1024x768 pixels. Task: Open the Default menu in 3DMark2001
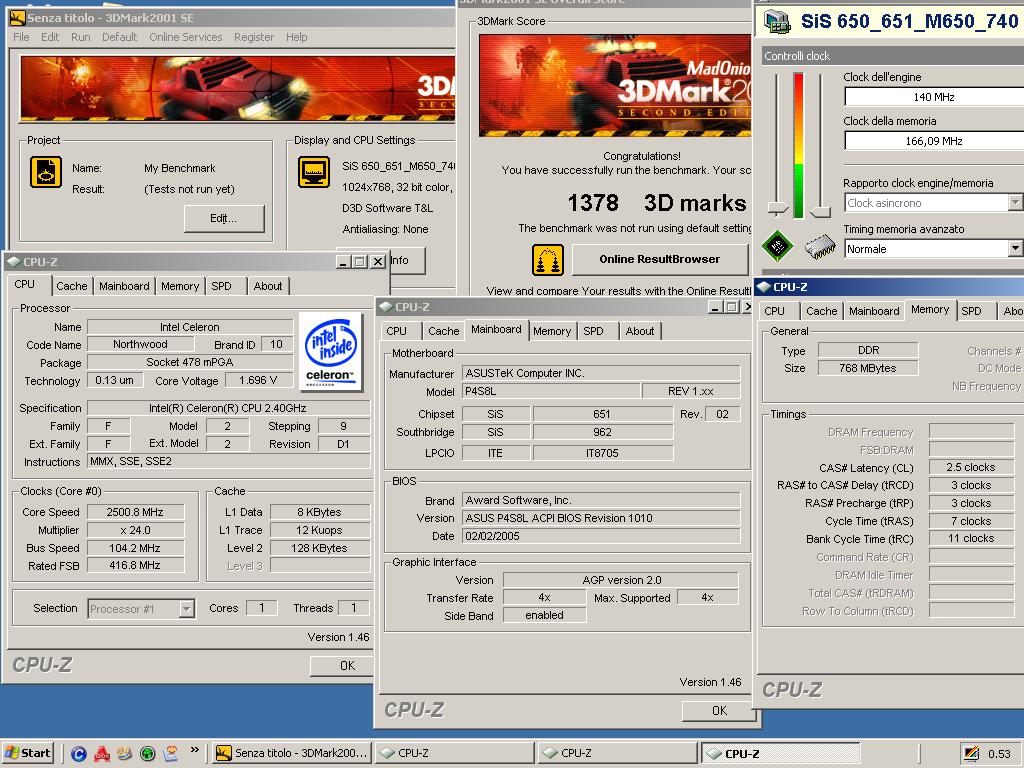[x=120, y=37]
